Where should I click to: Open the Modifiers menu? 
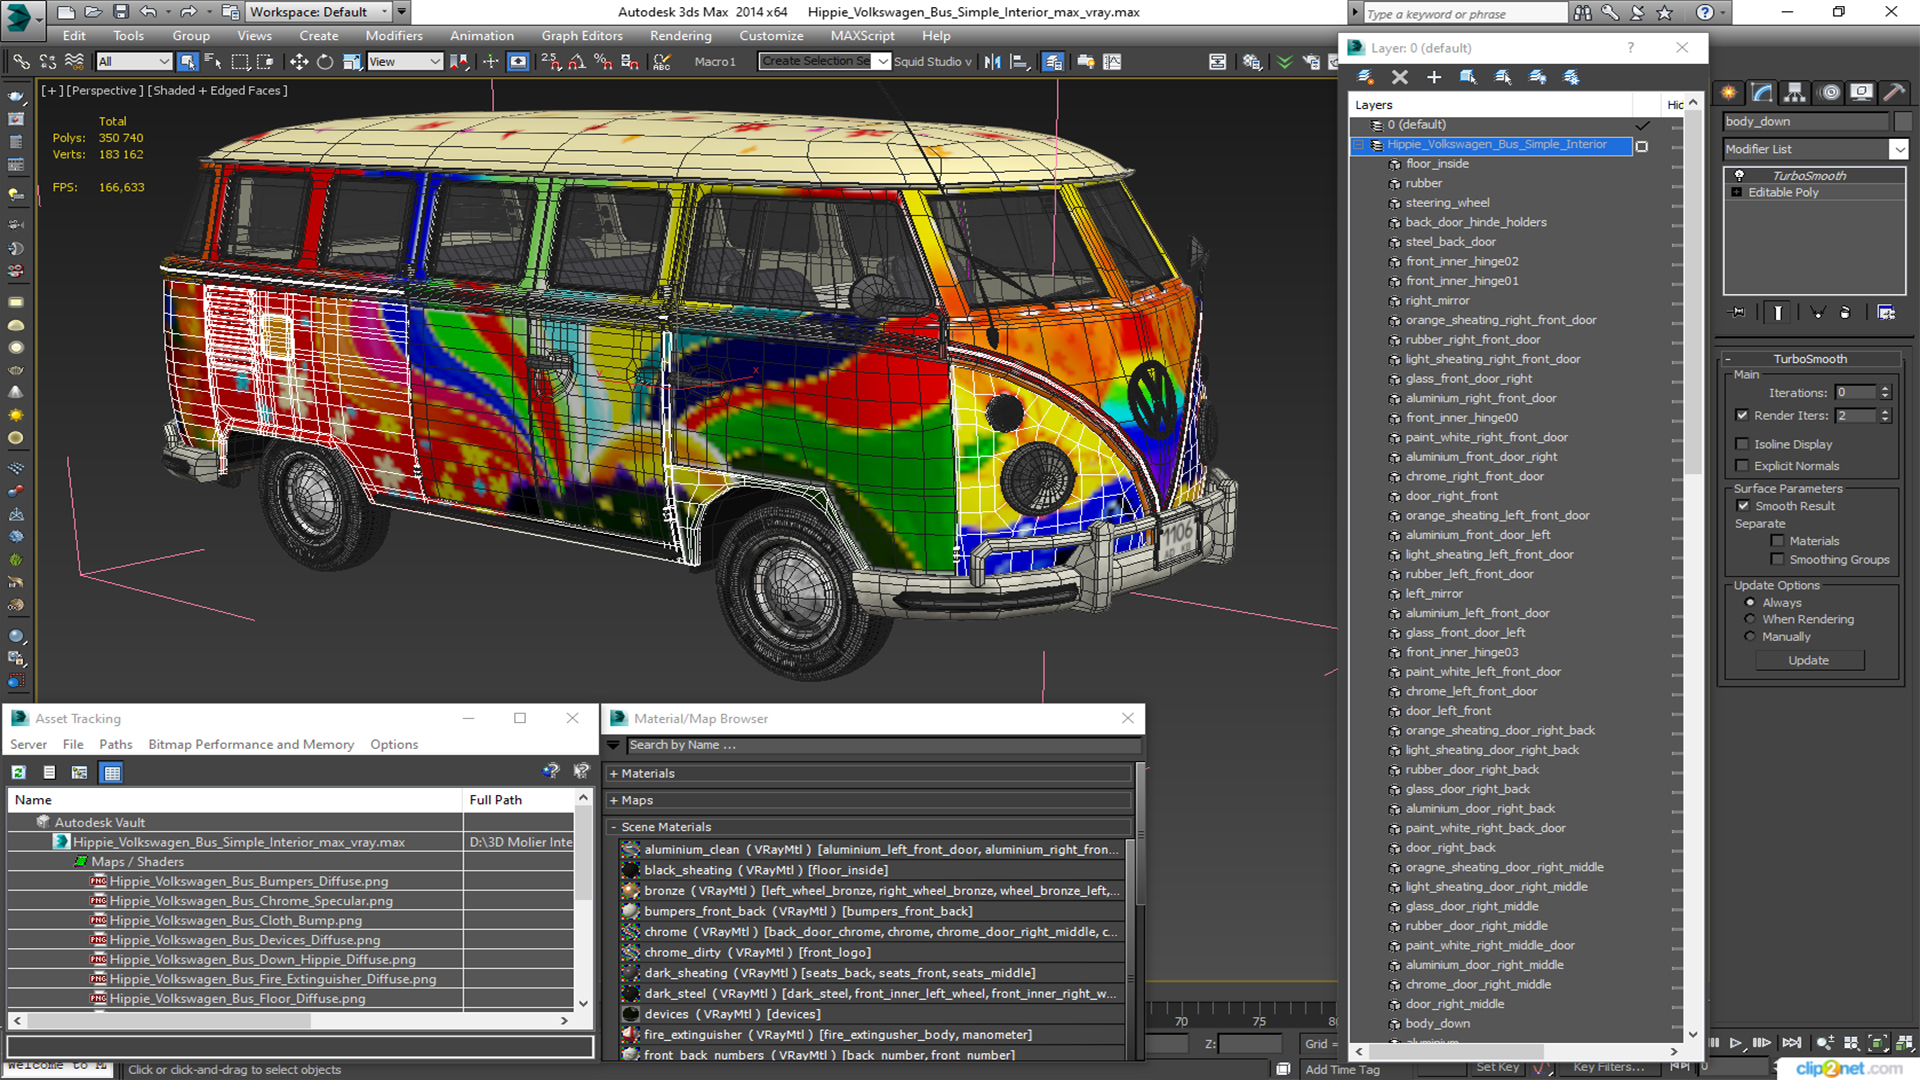click(393, 36)
